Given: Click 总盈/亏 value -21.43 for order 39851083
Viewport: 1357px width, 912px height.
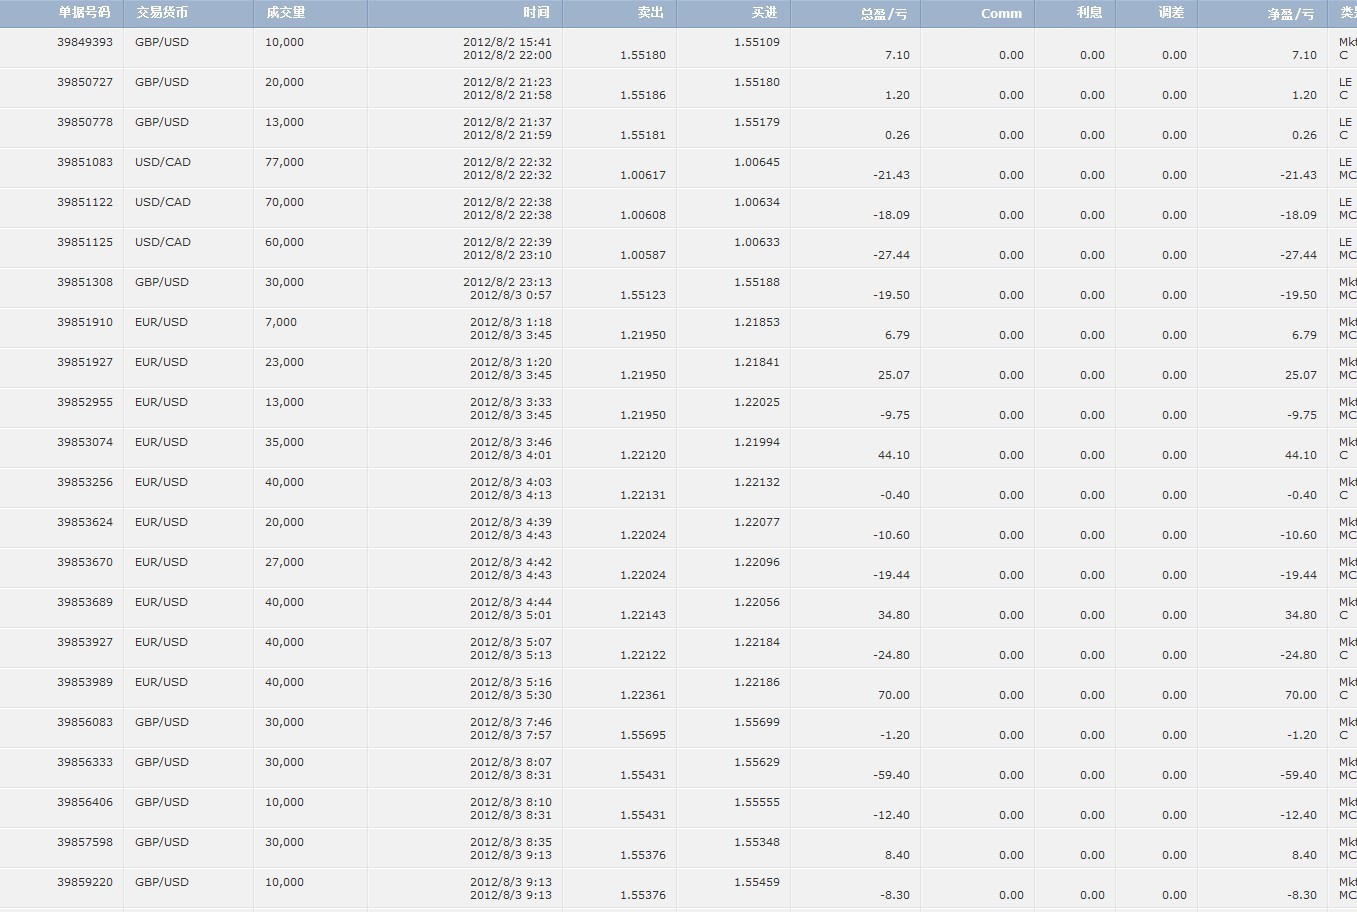Looking at the screenshot, I should point(892,175).
